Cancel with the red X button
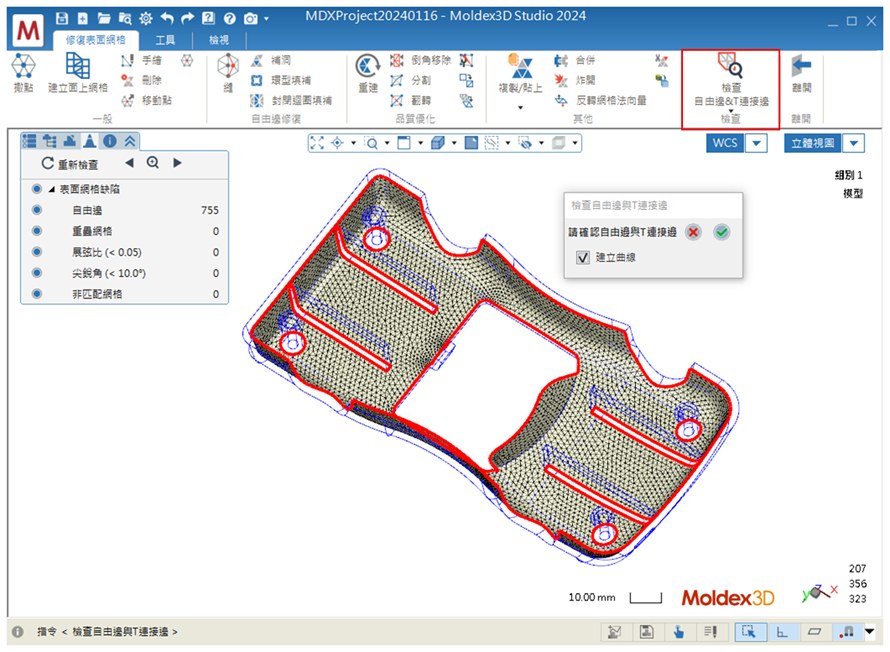This screenshot has height=652, width=890. (x=694, y=232)
